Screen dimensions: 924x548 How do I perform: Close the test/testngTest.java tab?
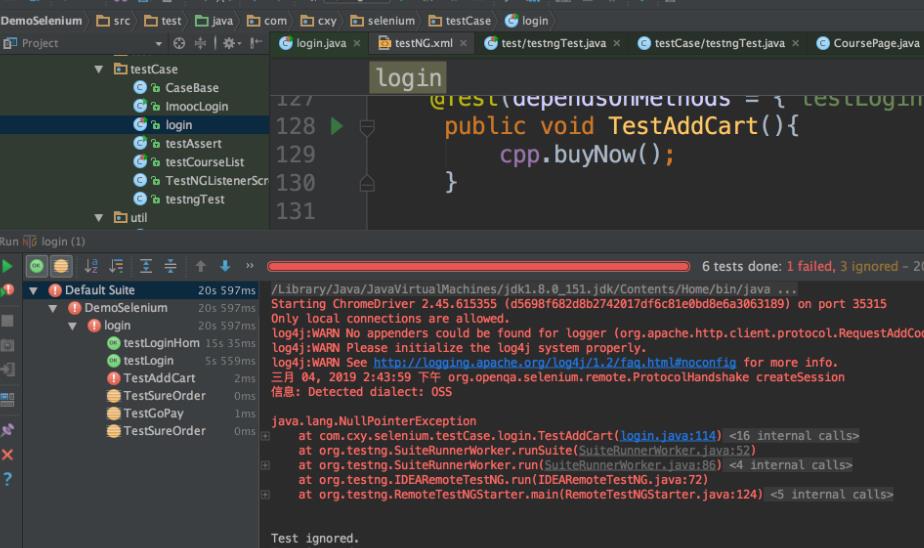(x=616, y=43)
